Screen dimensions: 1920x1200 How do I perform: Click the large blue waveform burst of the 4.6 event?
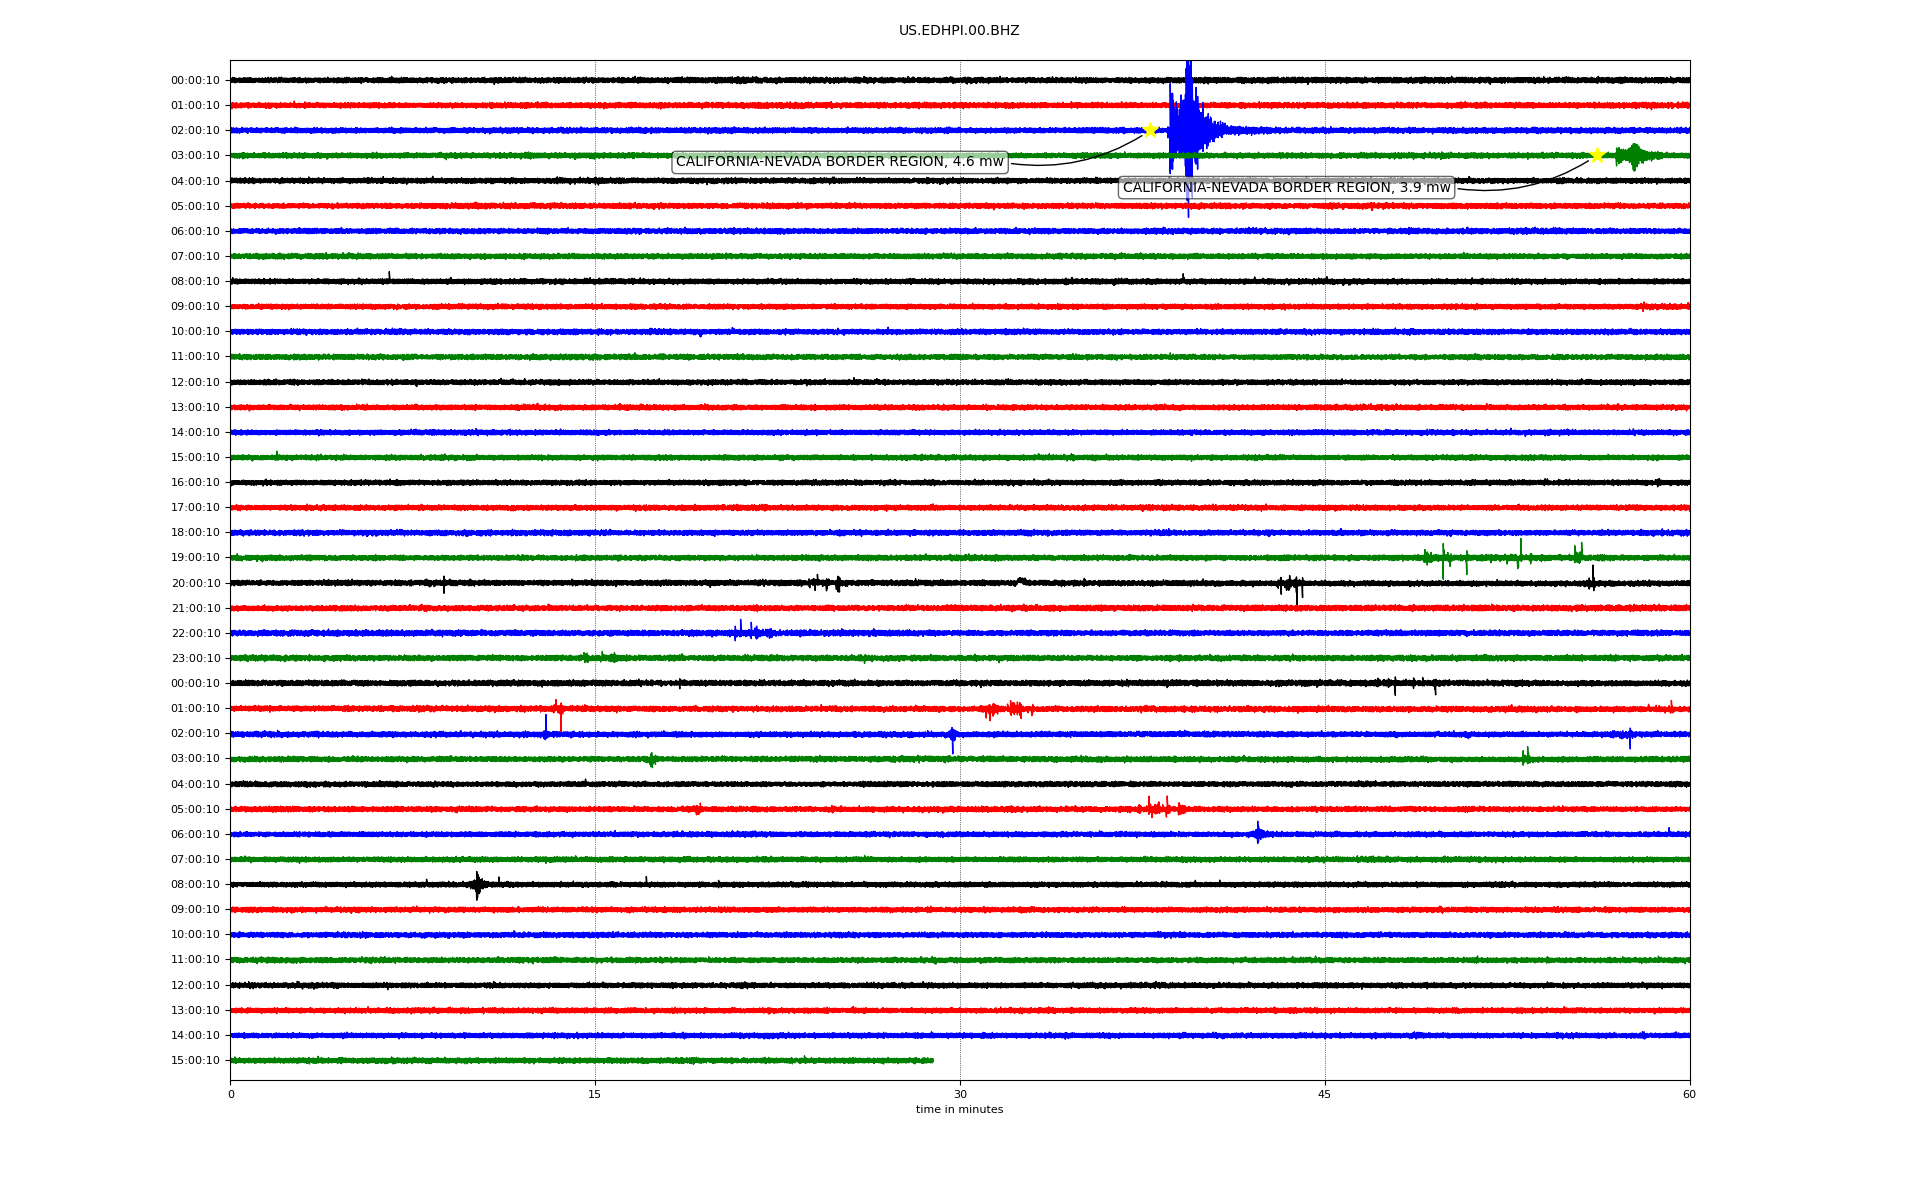click(1188, 130)
